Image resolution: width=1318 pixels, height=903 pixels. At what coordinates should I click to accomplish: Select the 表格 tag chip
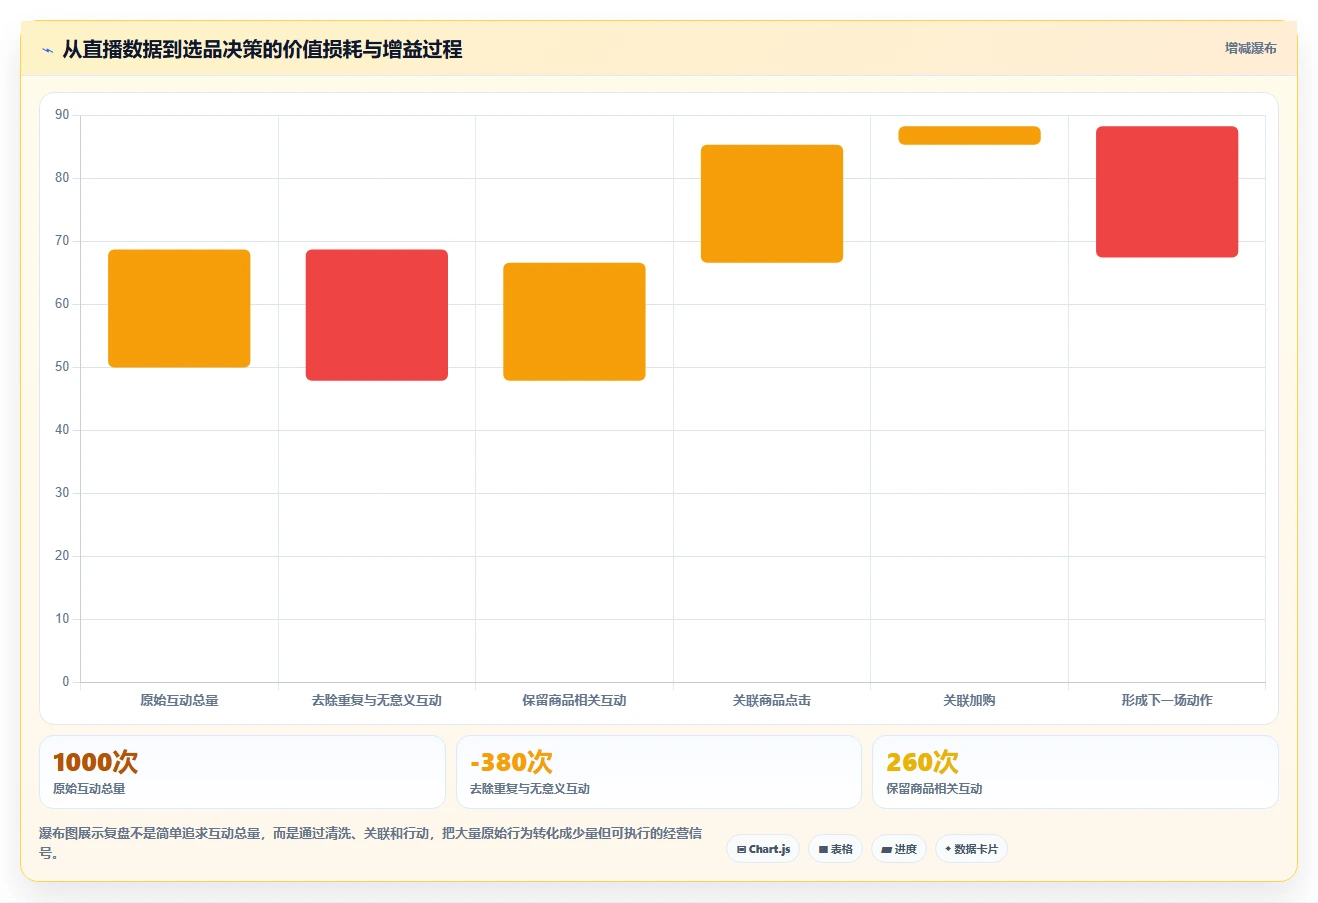click(835, 849)
